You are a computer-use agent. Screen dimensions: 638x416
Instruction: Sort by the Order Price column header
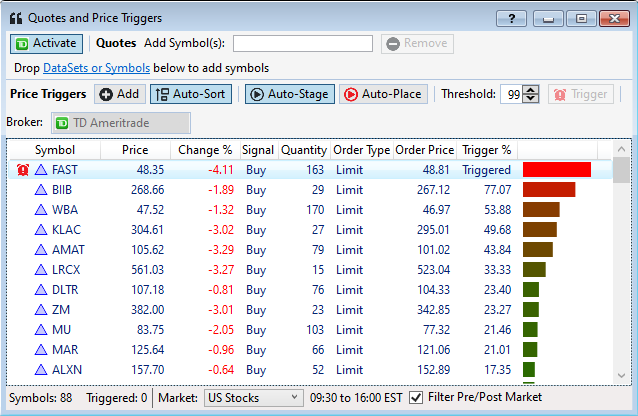tap(425, 150)
